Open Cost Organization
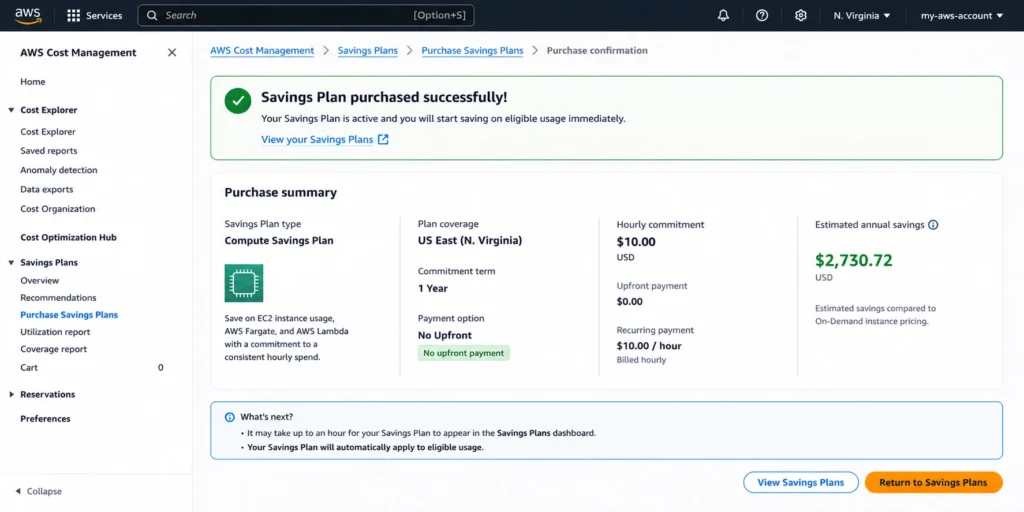The width and height of the screenshot is (1024, 512). pos(57,209)
